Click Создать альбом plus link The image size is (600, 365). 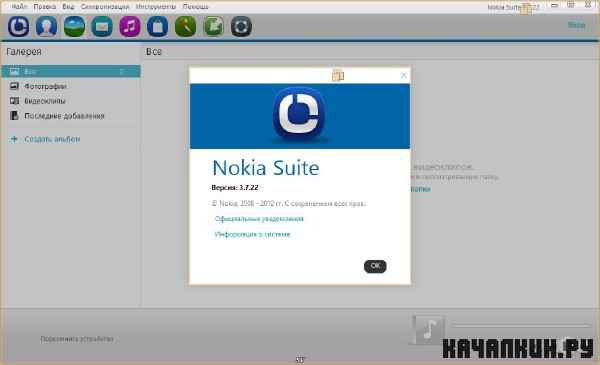click(x=45, y=139)
